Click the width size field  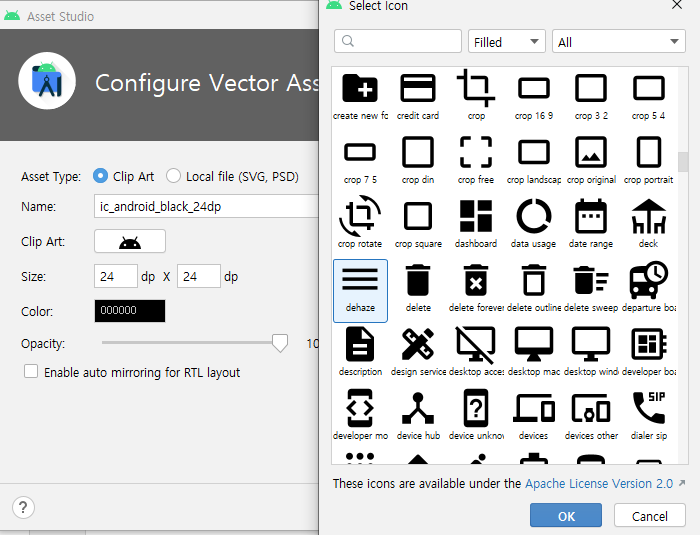(x=116, y=276)
